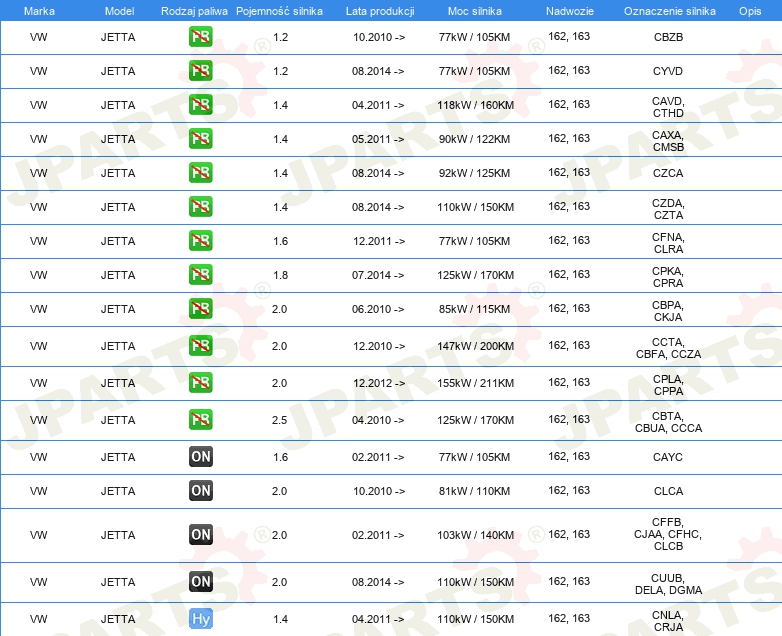Click the petrol icon in the CZCA row

pyautogui.click(x=200, y=173)
